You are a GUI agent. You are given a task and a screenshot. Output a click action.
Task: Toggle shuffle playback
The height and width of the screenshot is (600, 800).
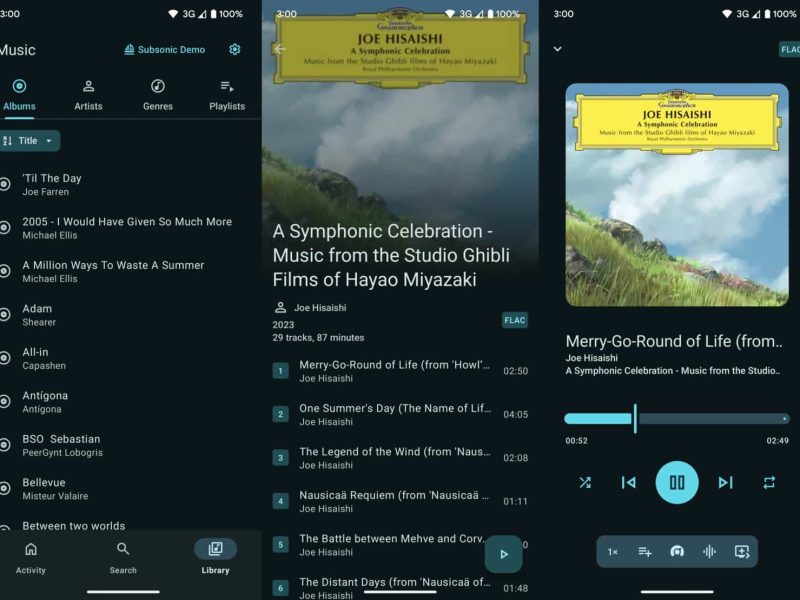[585, 482]
